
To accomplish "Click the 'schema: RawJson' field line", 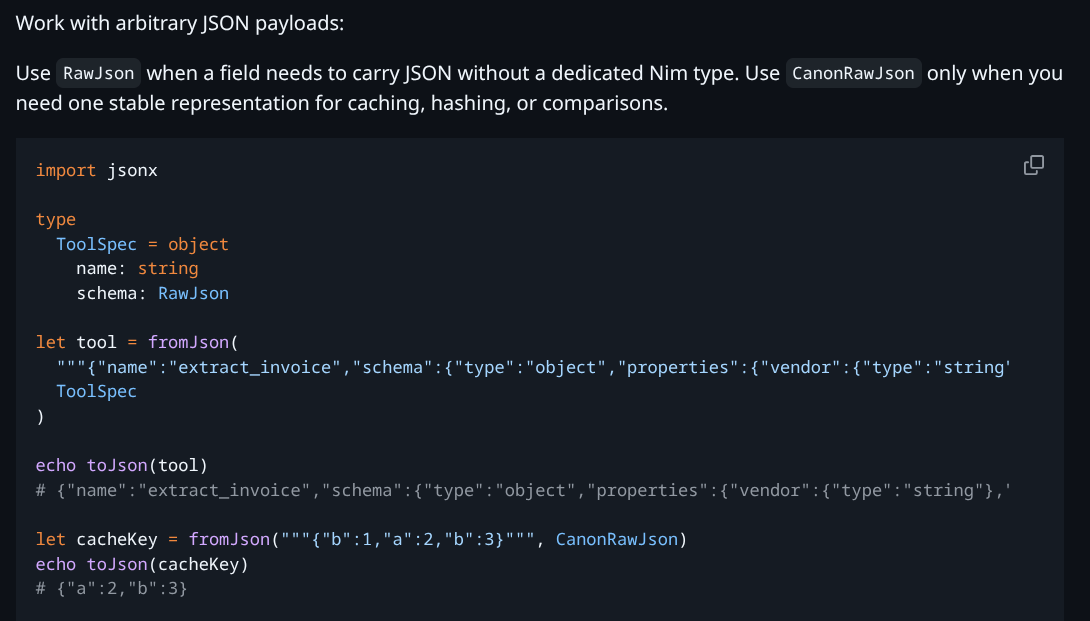I will pyautogui.click(x=152, y=293).
